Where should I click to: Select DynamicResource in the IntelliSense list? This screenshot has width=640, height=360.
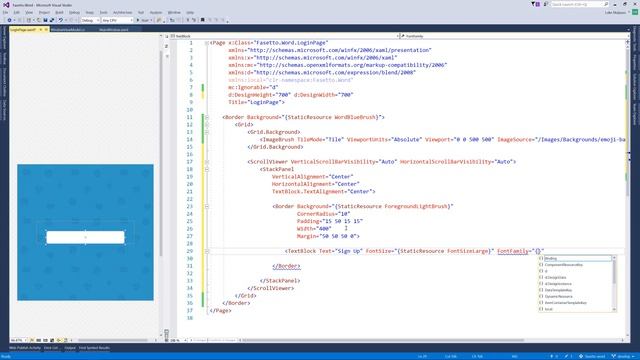[576, 296]
